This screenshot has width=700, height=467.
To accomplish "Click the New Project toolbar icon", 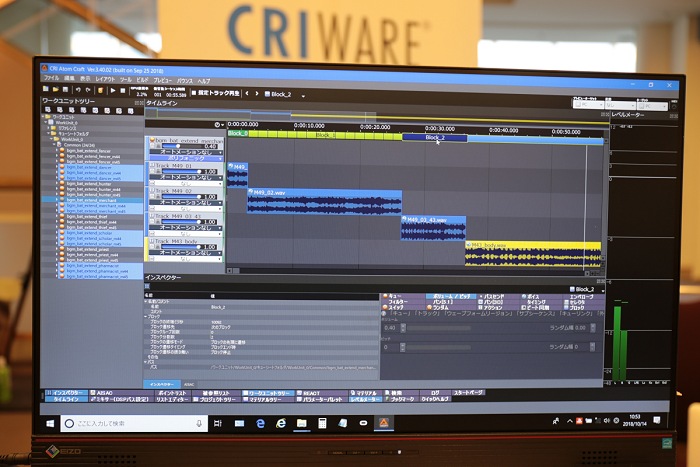I will (46, 89).
